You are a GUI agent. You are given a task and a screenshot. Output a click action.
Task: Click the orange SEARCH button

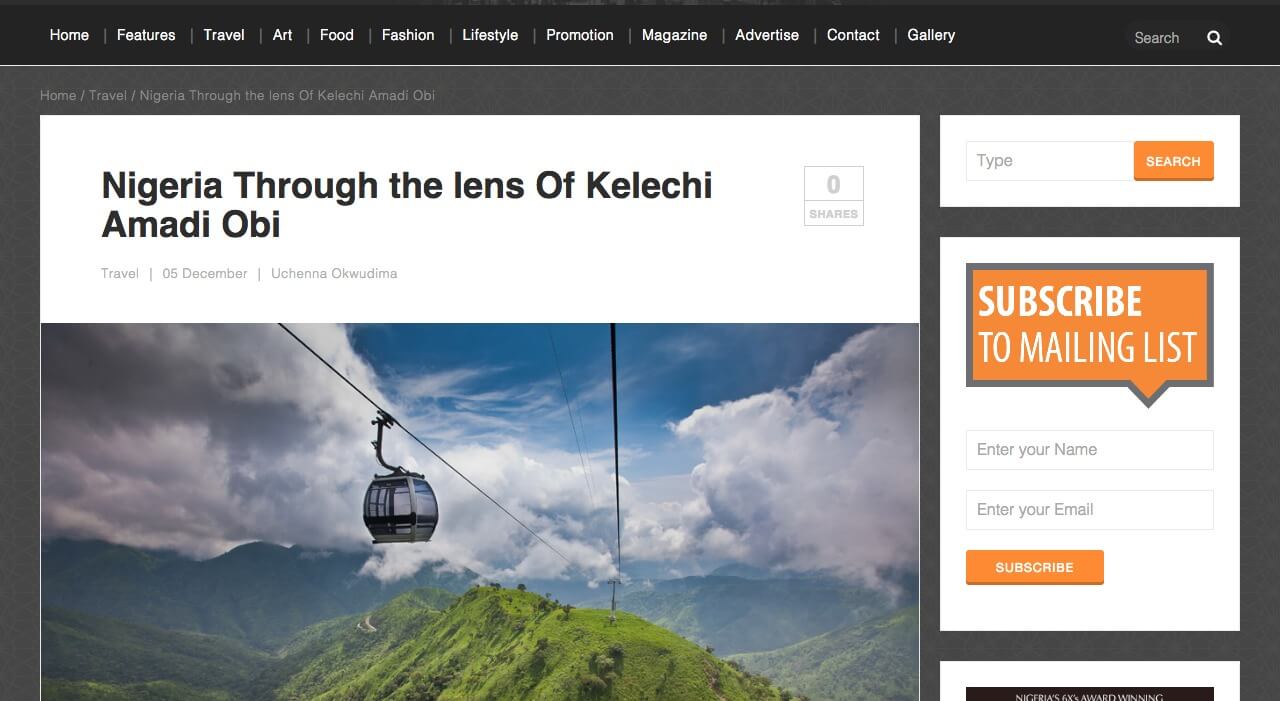(x=1173, y=161)
